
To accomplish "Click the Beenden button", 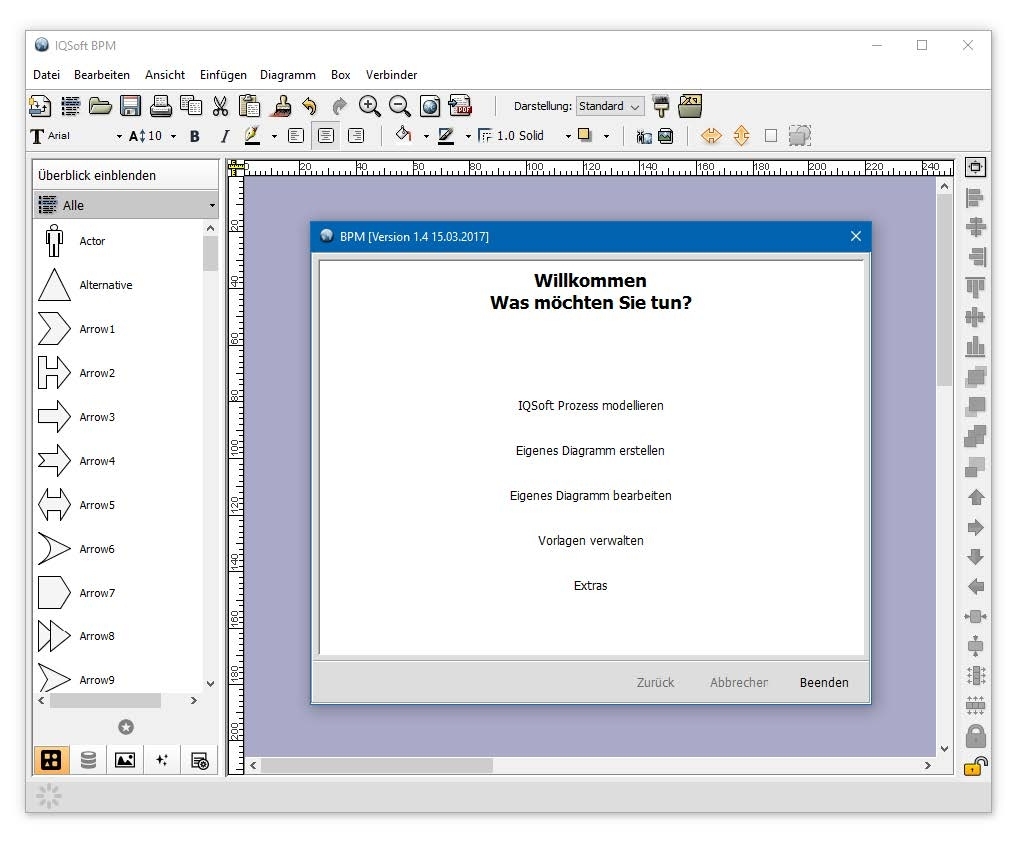I will (824, 682).
